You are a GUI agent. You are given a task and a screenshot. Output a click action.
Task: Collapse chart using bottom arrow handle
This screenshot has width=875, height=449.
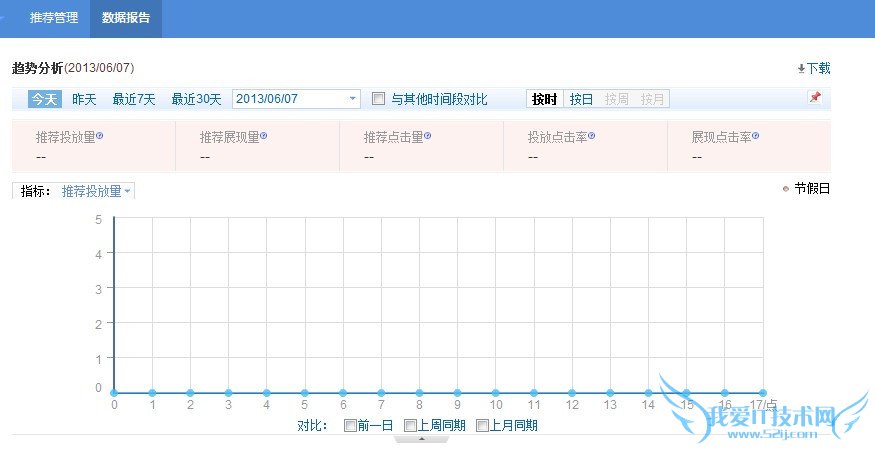[422, 439]
